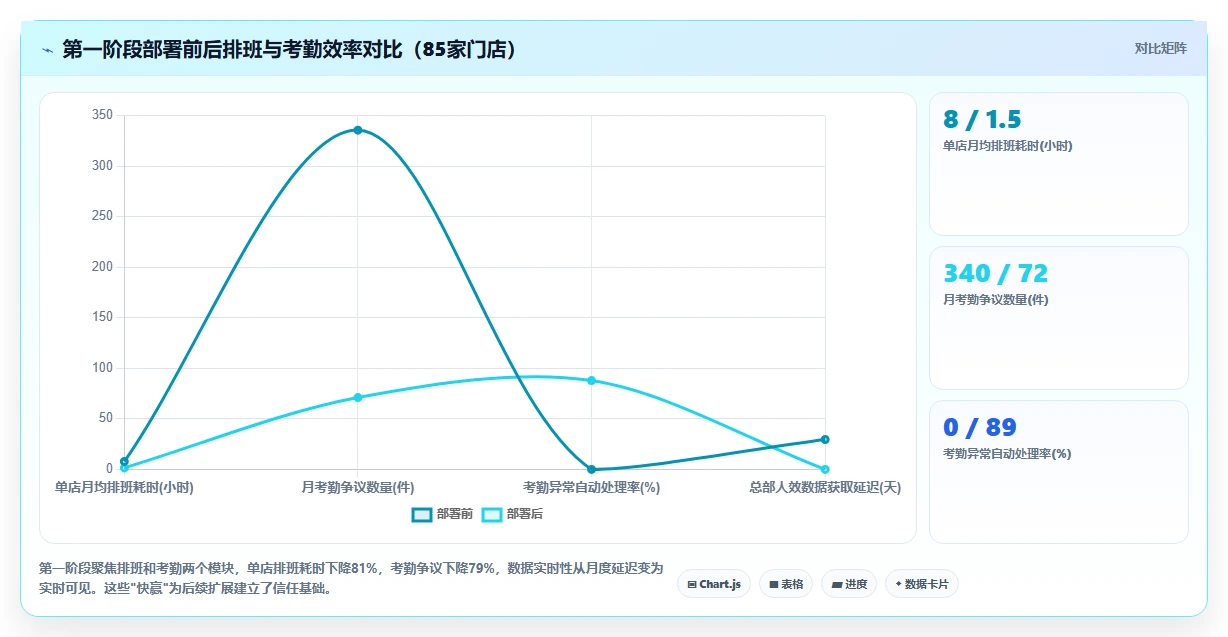Click the 数据卡片 tag
The height and width of the screenshot is (637, 1228).
click(x=922, y=584)
